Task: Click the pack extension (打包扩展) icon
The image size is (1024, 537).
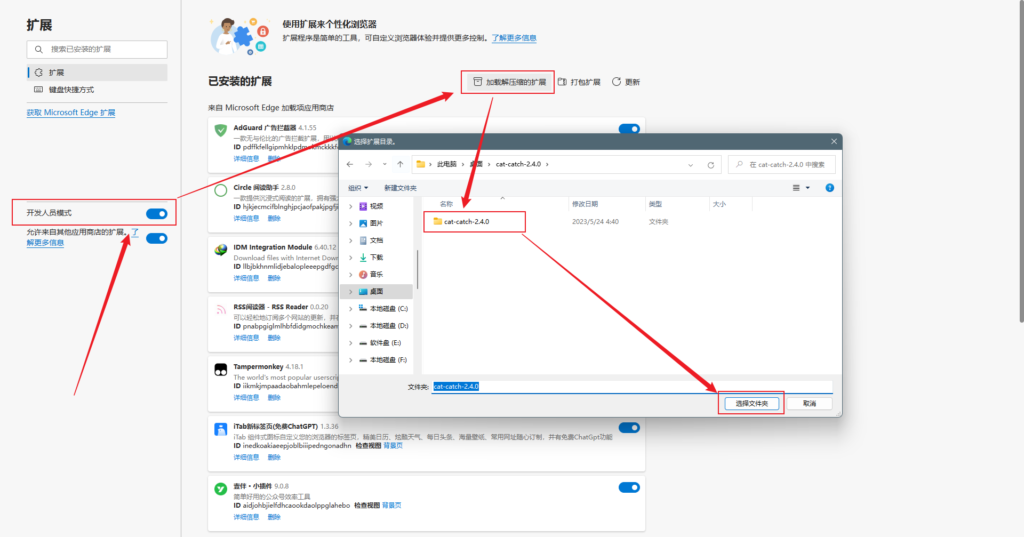Action: [562, 82]
